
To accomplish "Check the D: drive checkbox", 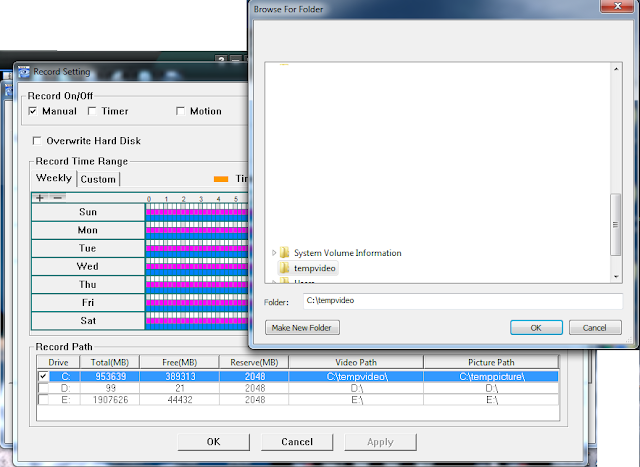I will tap(43, 388).
